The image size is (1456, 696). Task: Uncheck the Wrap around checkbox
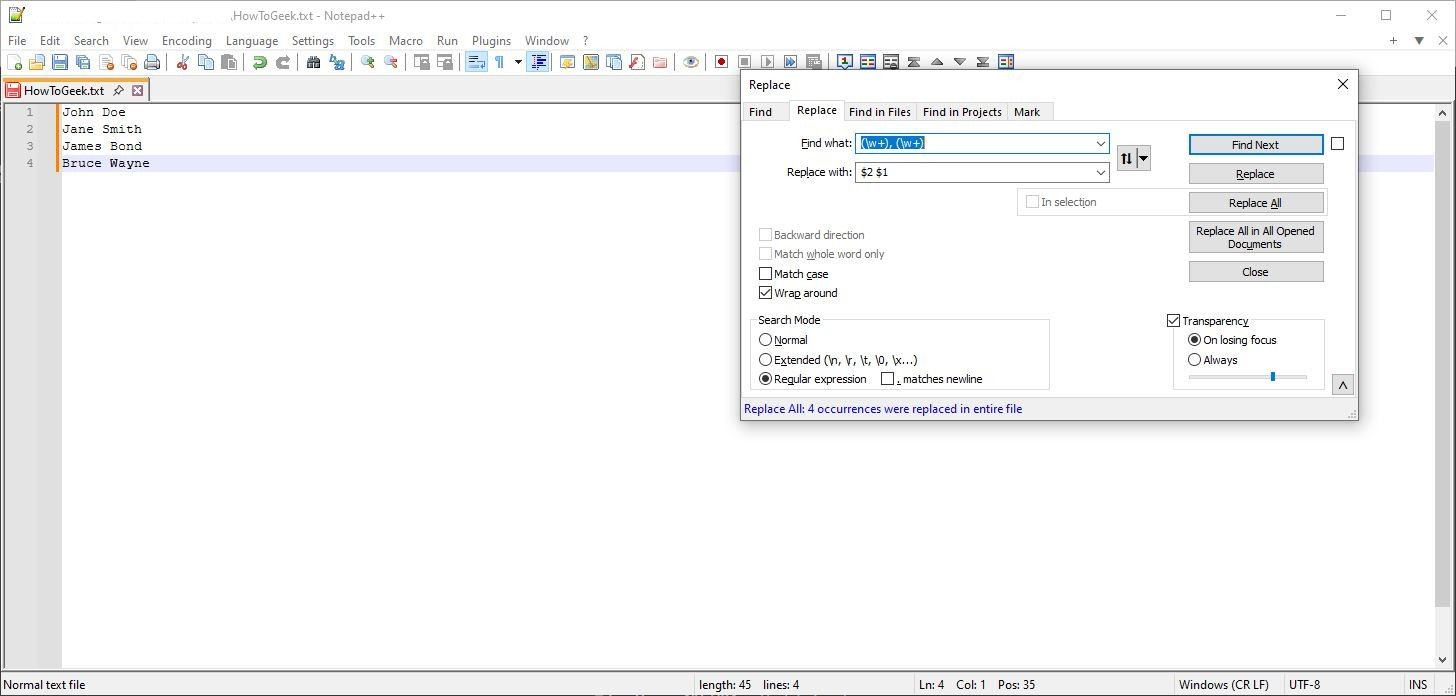[x=766, y=293]
